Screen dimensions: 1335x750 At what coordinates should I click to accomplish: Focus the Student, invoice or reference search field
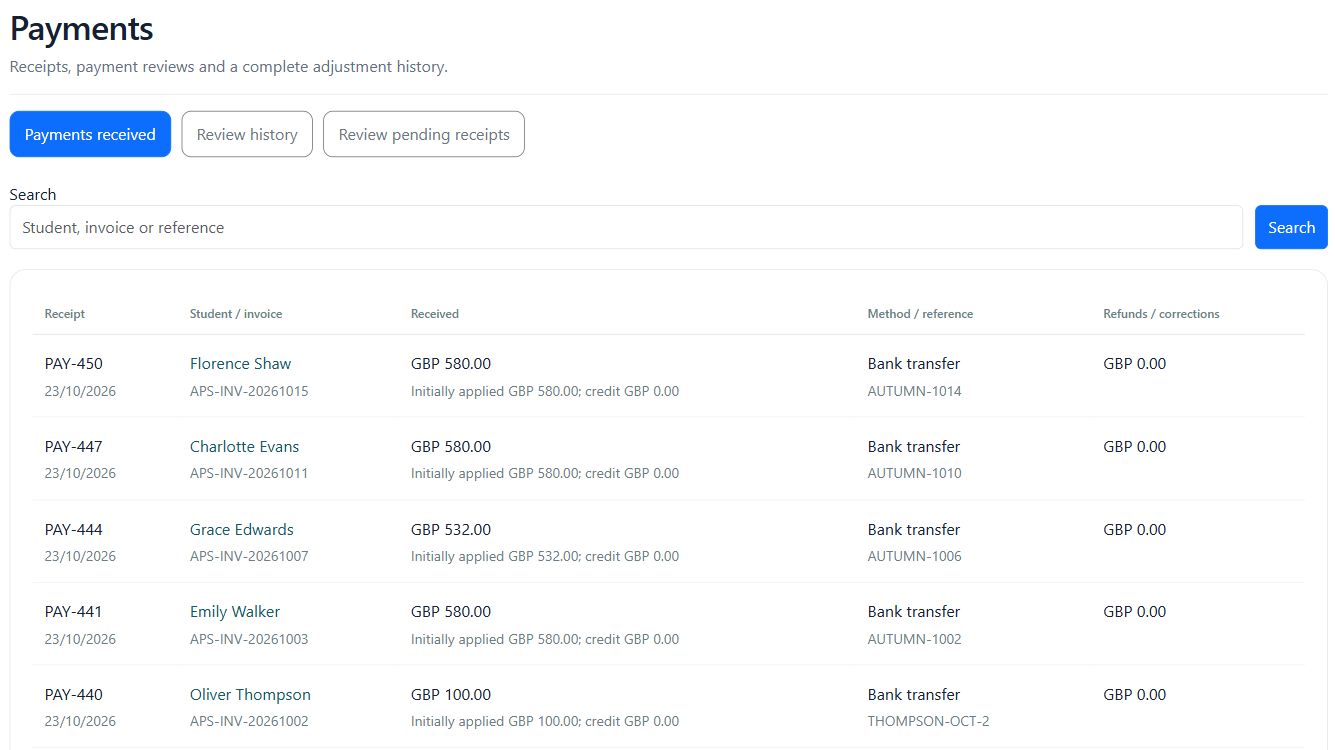tap(626, 227)
